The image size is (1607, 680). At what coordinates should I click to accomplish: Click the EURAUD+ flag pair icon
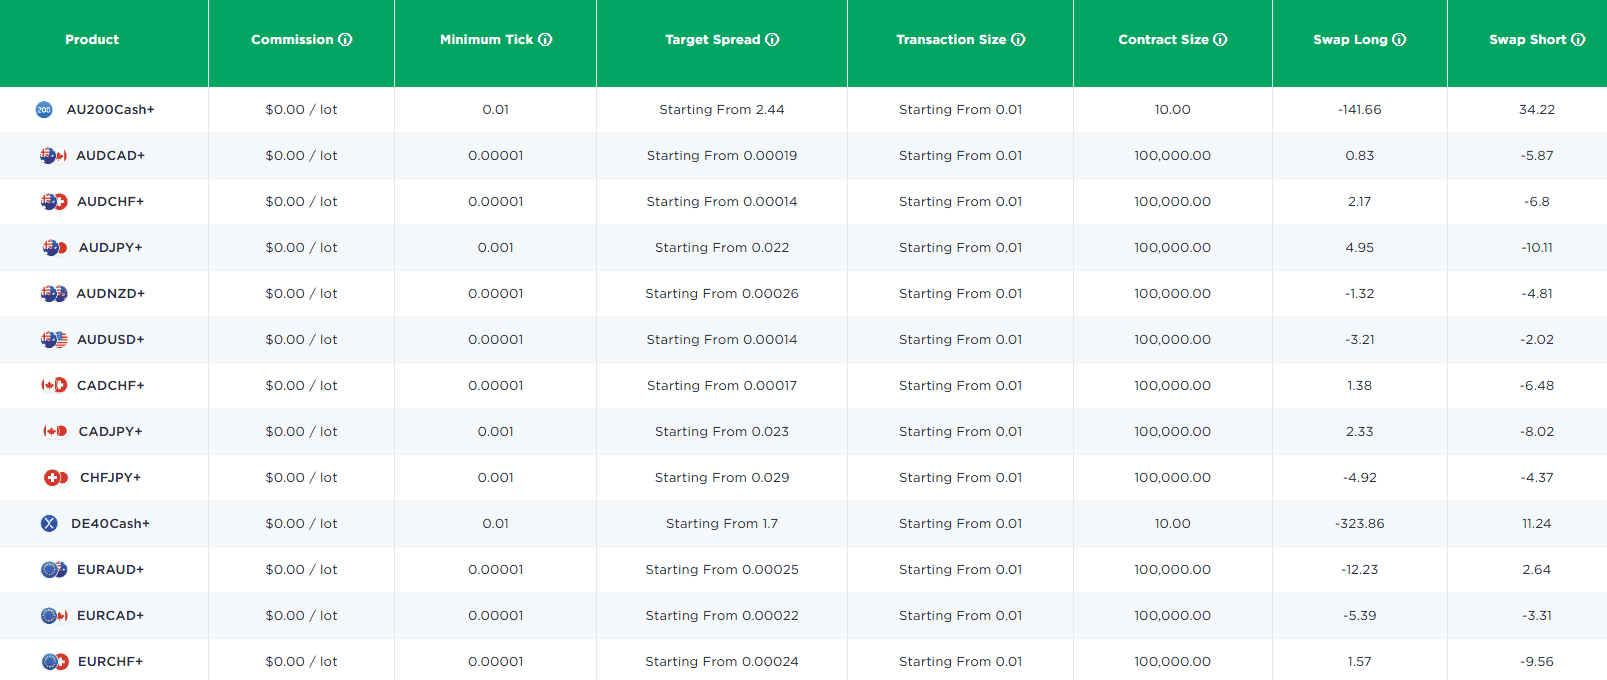pos(54,570)
